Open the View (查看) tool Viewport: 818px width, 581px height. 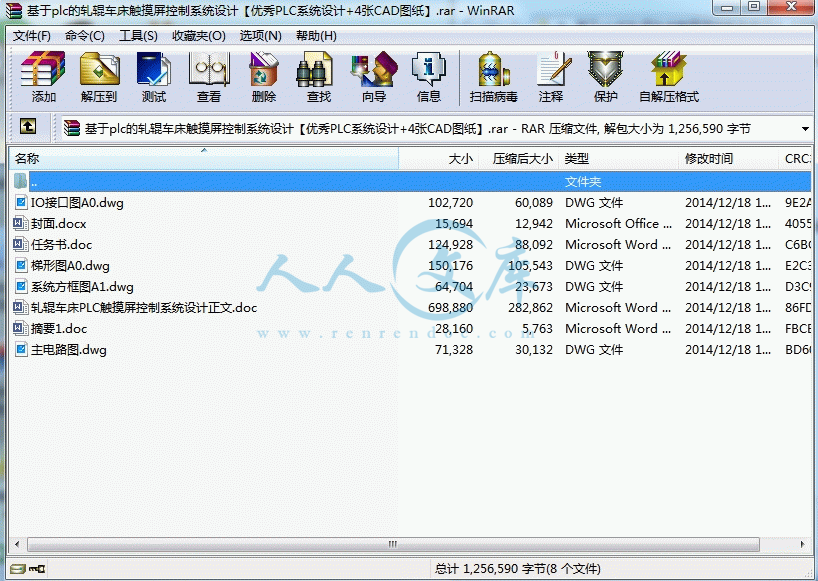click(x=209, y=76)
